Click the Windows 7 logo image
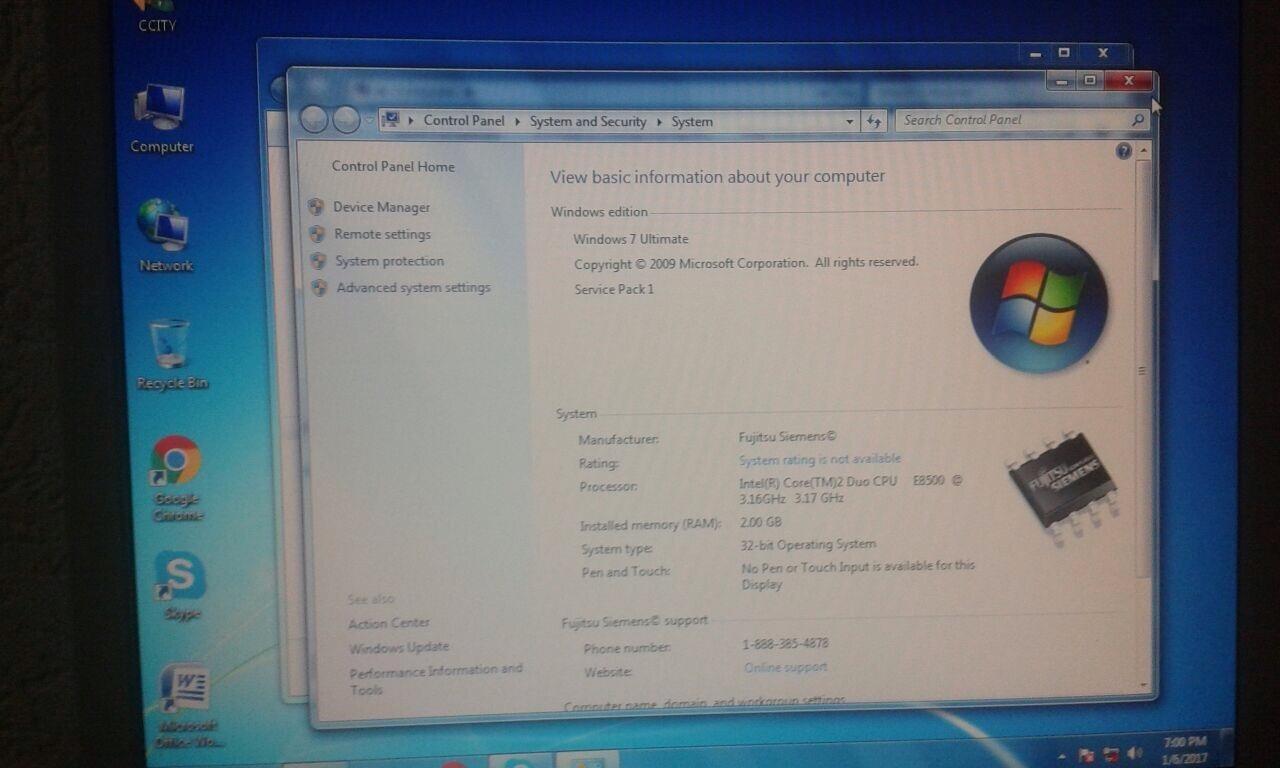Screen dimensions: 1280x768 [1039, 303]
